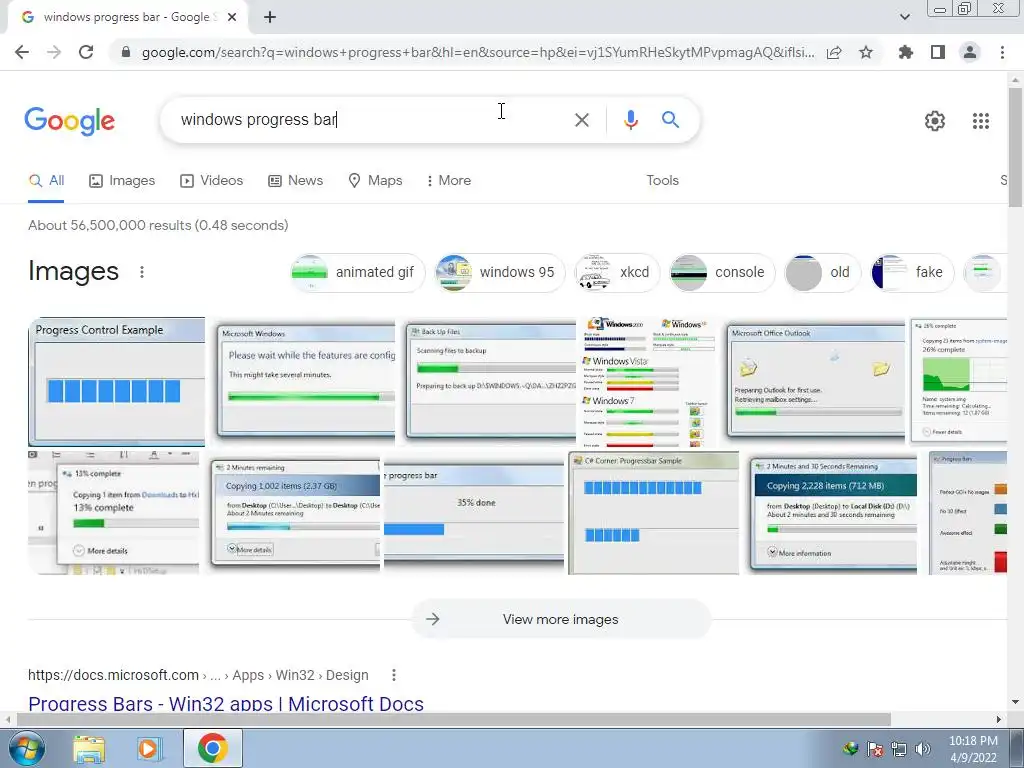Open the Images section options menu
The width and height of the screenshot is (1024, 768).
142,272
